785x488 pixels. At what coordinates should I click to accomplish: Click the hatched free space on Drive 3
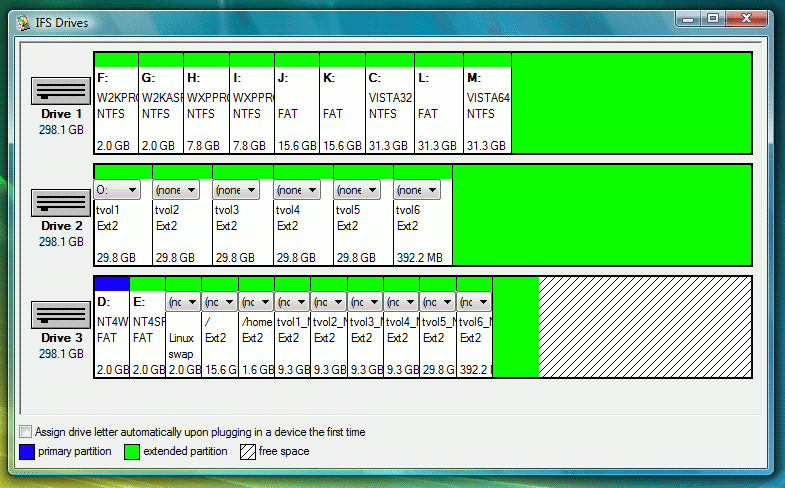tap(644, 327)
